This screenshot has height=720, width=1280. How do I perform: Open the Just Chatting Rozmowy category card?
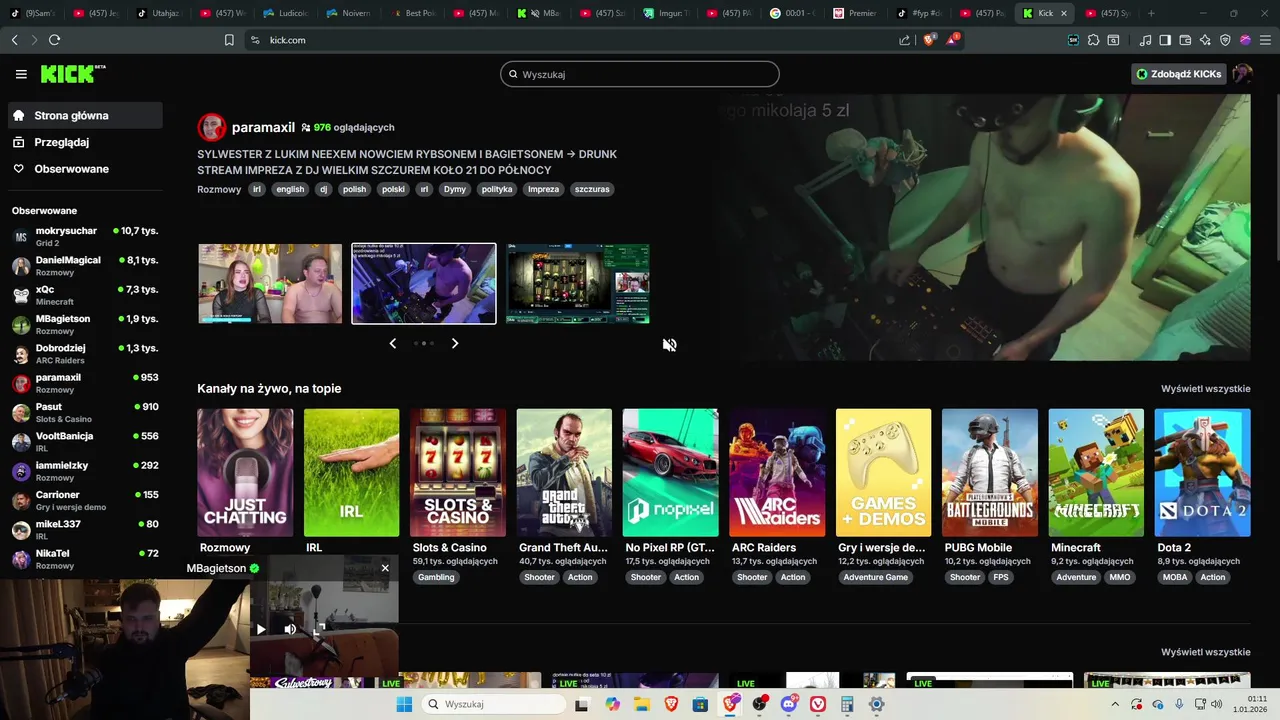245,472
